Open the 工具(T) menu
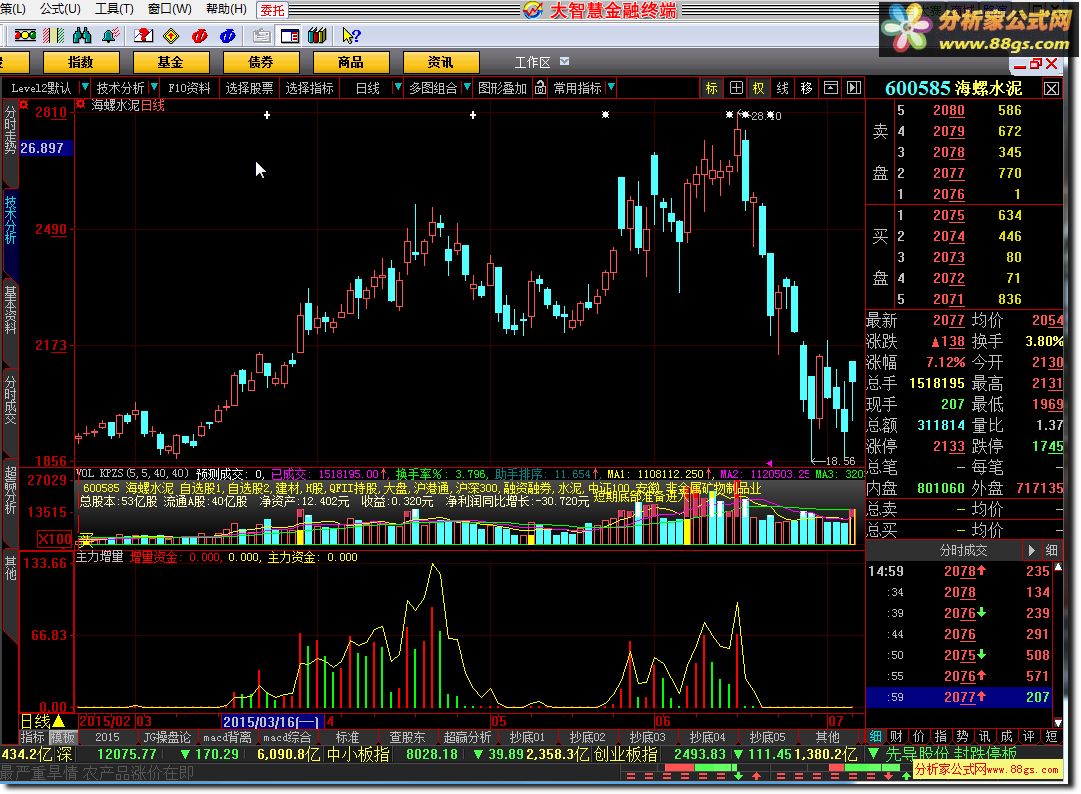The width and height of the screenshot is (1081, 794). tap(114, 9)
